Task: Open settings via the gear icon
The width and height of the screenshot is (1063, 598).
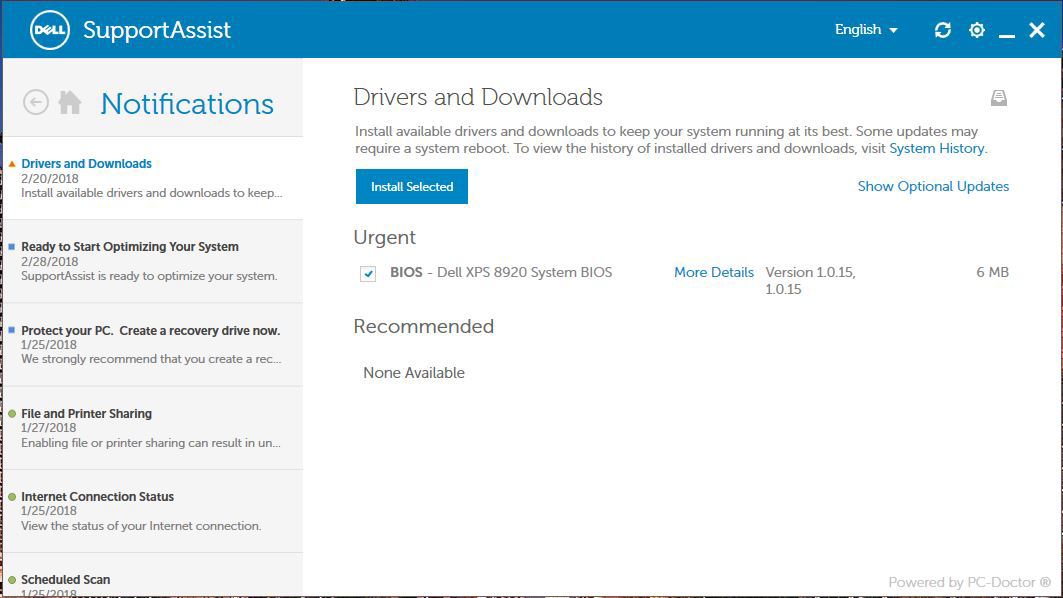Action: pyautogui.click(x=977, y=30)
